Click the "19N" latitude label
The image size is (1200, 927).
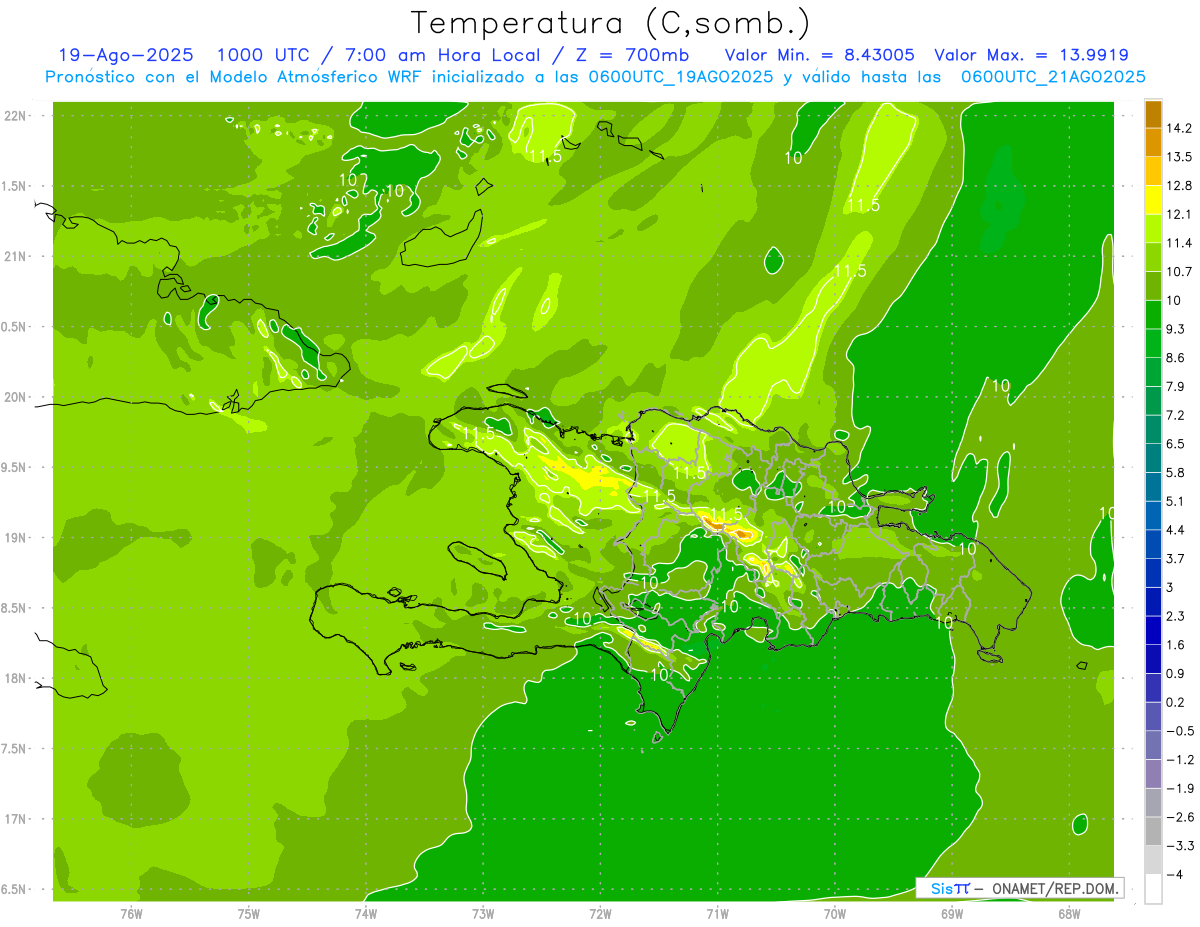pyautogui.click(x=17, y=538)
